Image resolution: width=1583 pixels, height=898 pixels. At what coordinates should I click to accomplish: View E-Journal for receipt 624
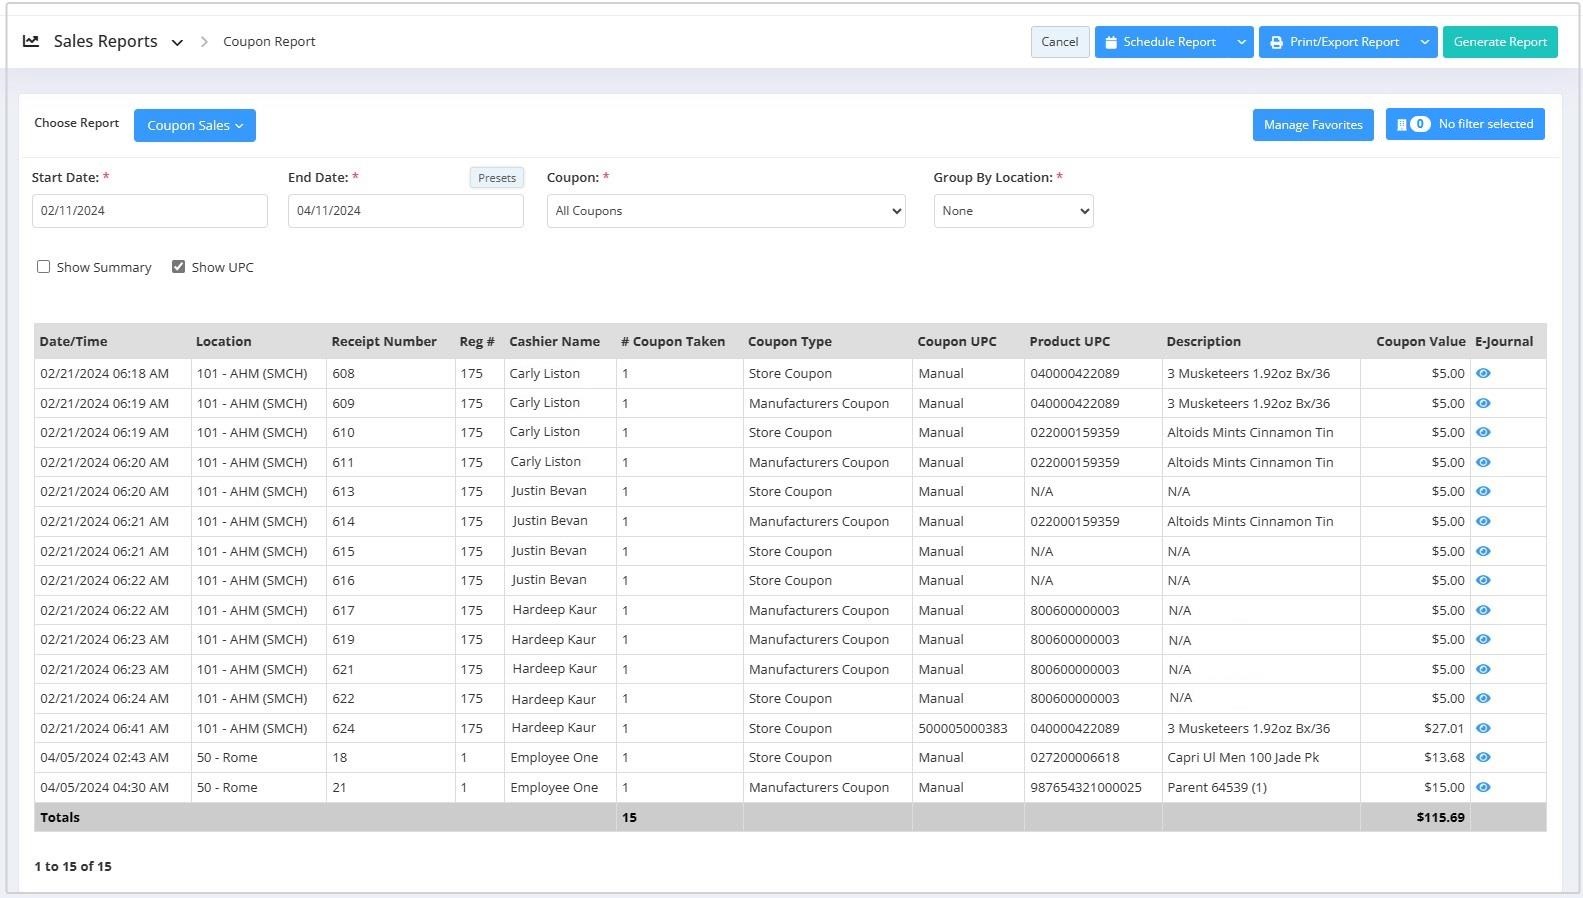[1483, 728]
